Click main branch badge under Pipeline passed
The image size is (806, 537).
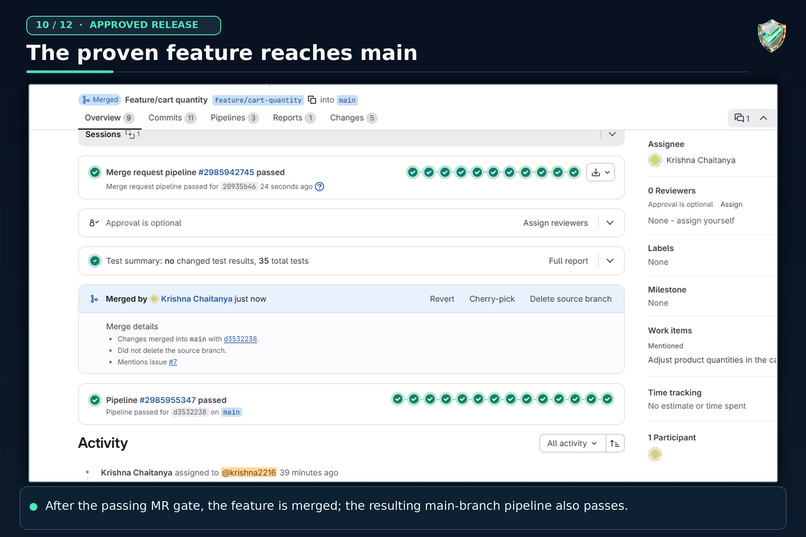pos(231,412)
